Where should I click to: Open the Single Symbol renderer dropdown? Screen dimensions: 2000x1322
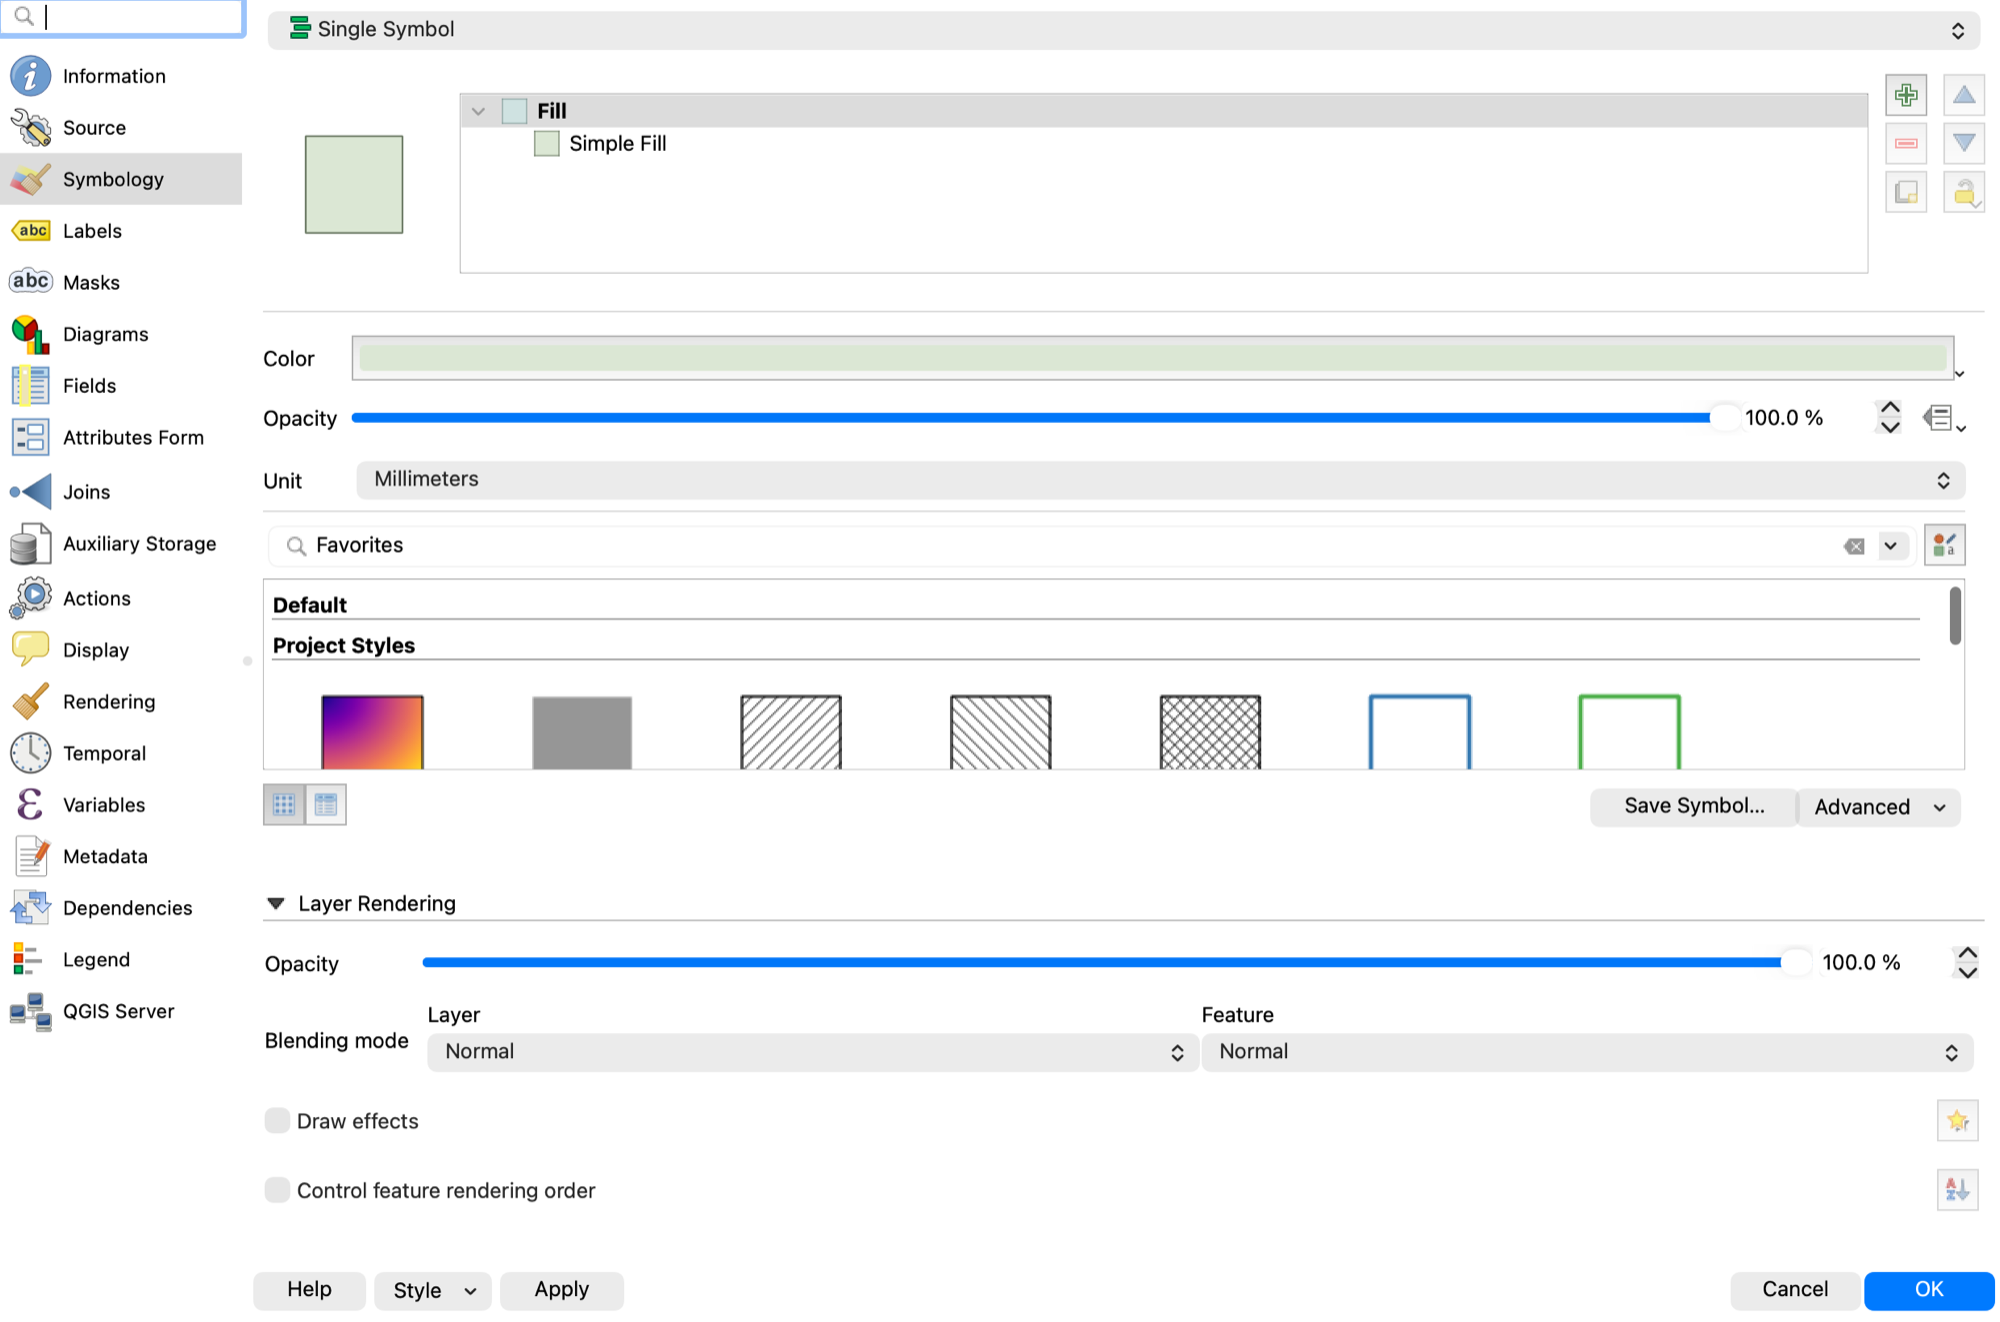point(1124,30)
